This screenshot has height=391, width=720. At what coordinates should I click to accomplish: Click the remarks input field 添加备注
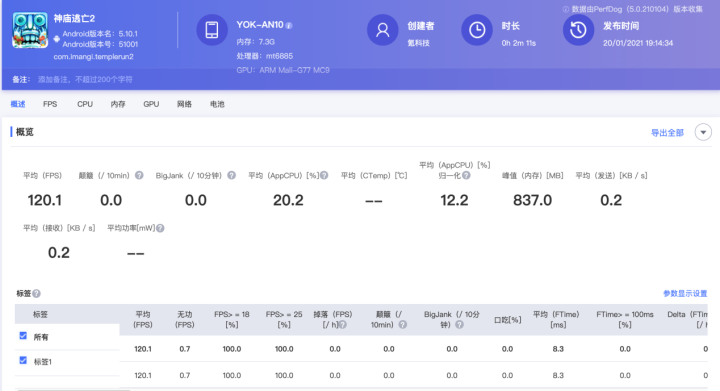85,79
